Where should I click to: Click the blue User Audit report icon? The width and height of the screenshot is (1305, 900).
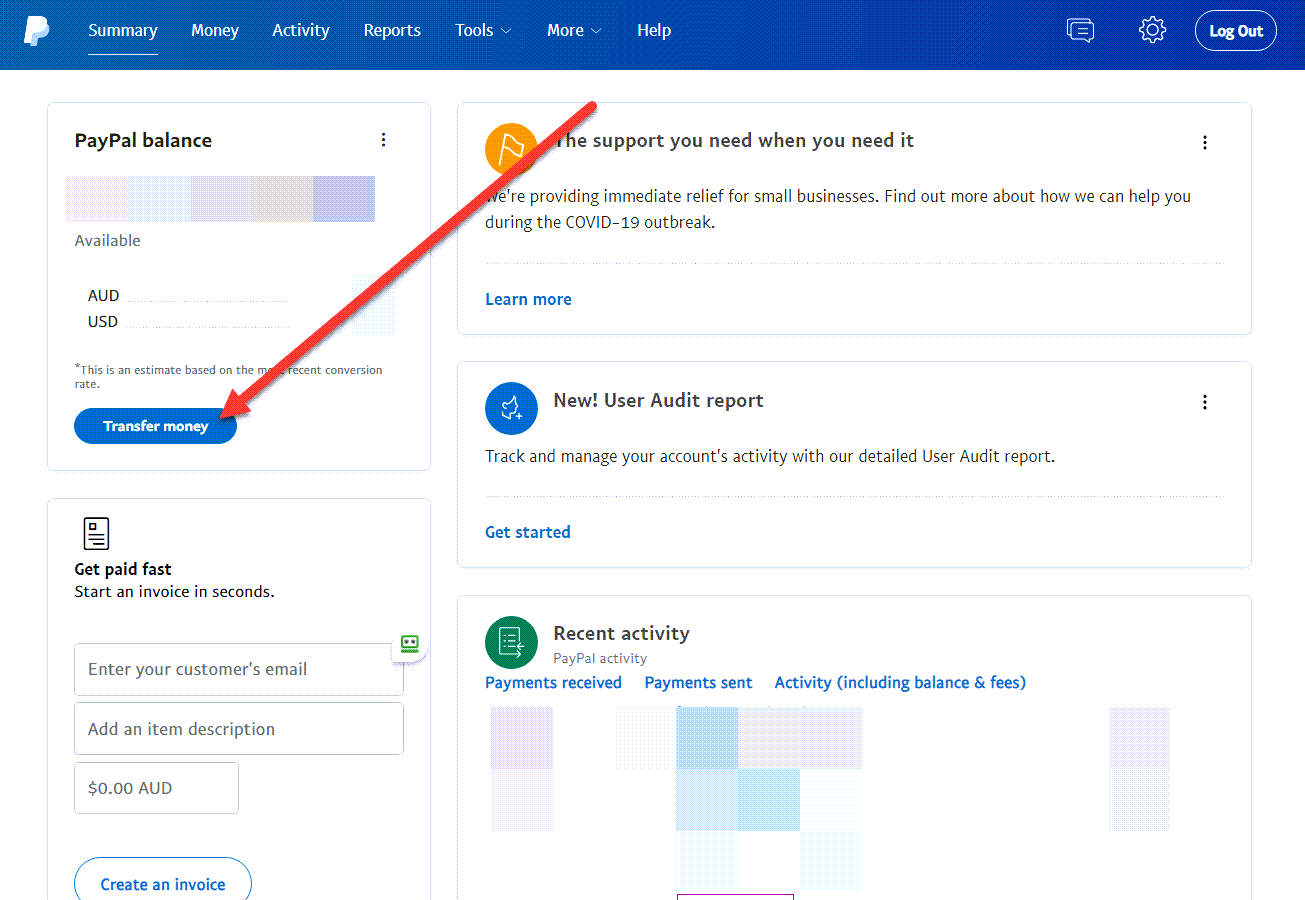511,408
